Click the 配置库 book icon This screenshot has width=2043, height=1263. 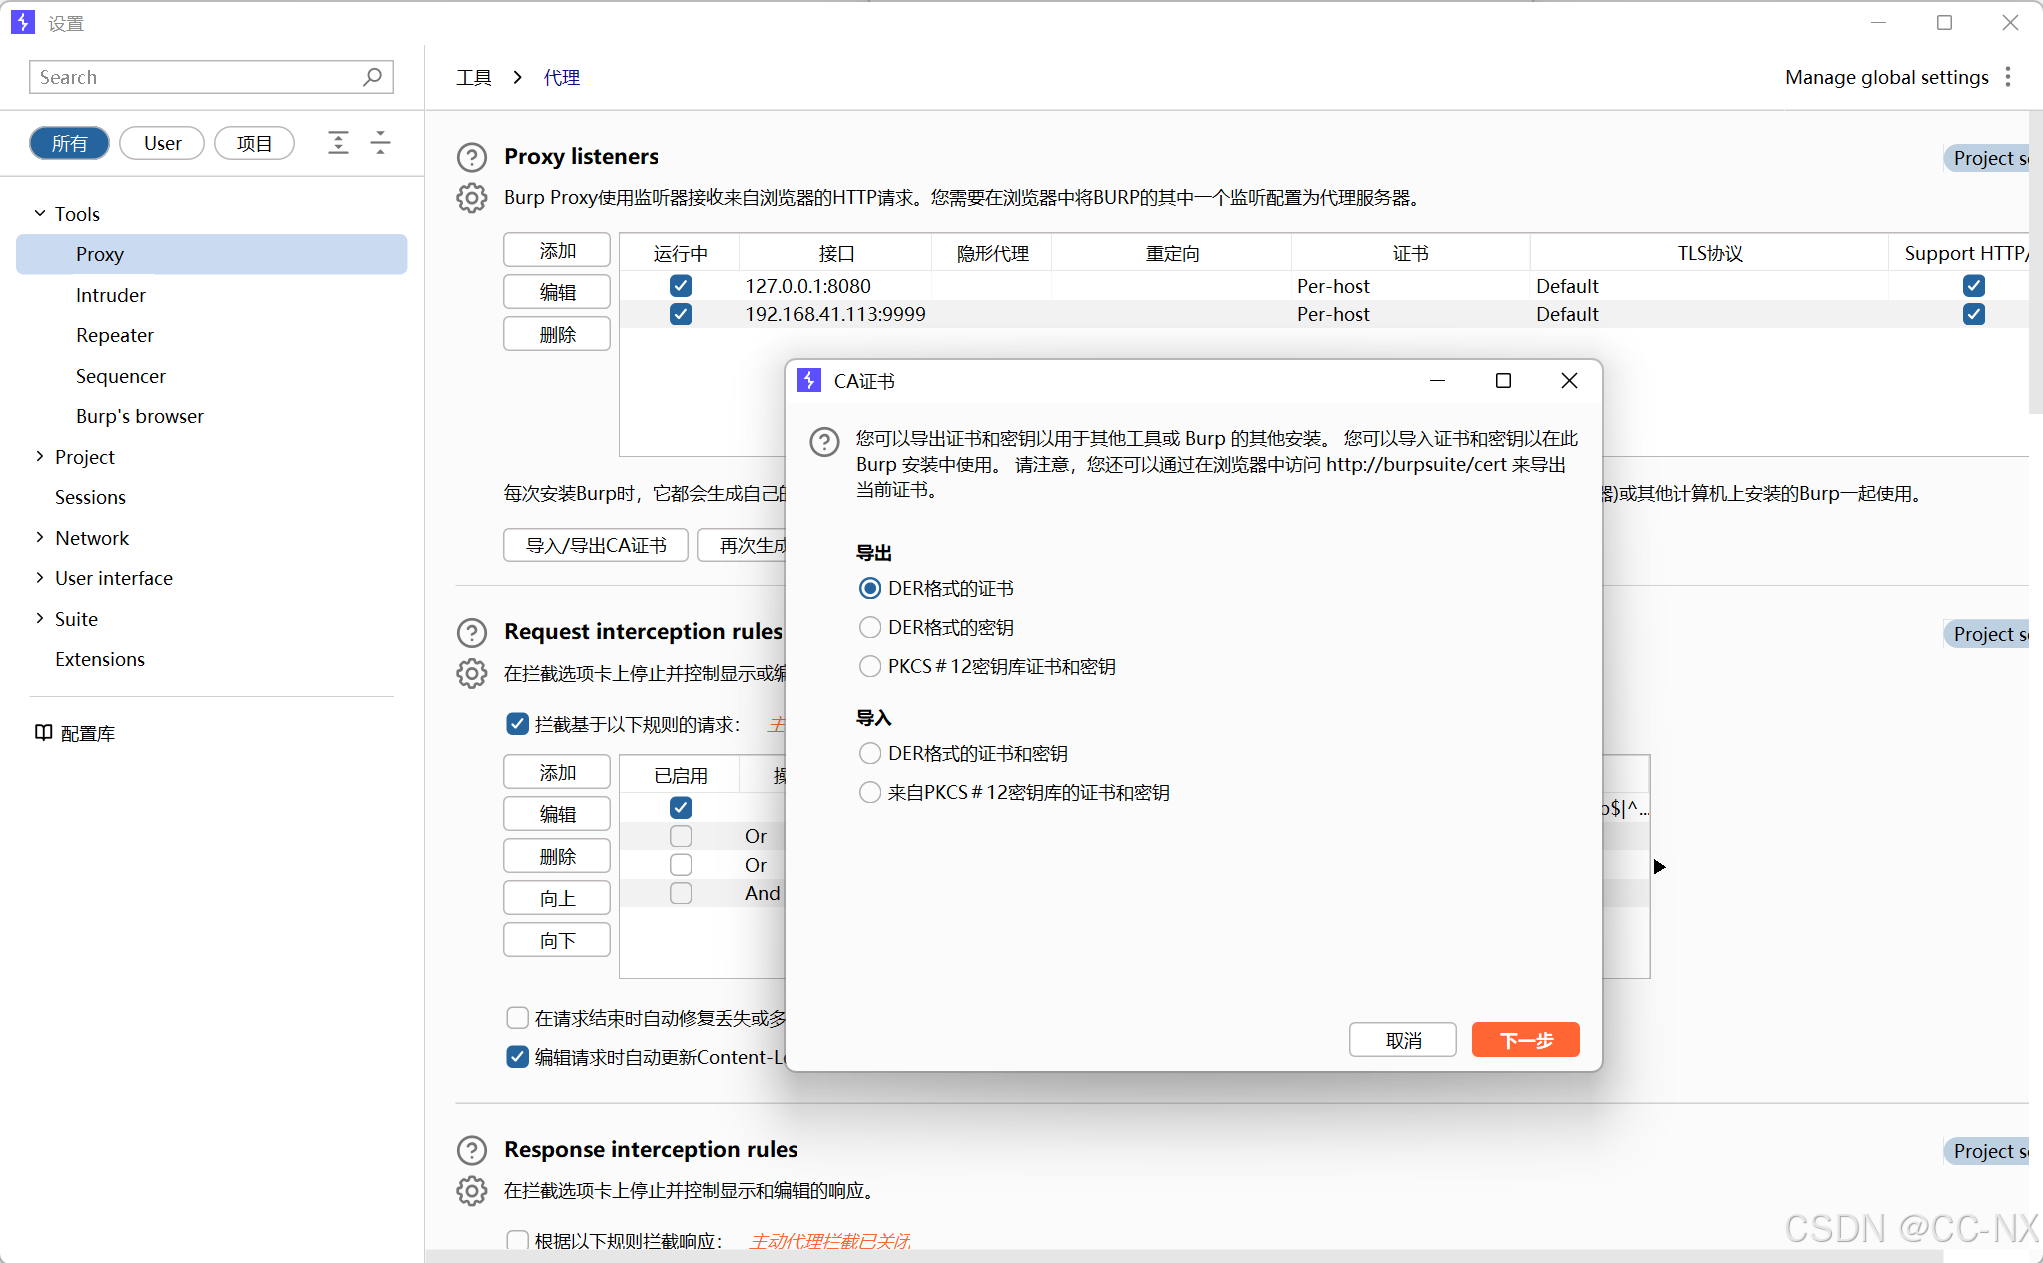pos(43,733)
